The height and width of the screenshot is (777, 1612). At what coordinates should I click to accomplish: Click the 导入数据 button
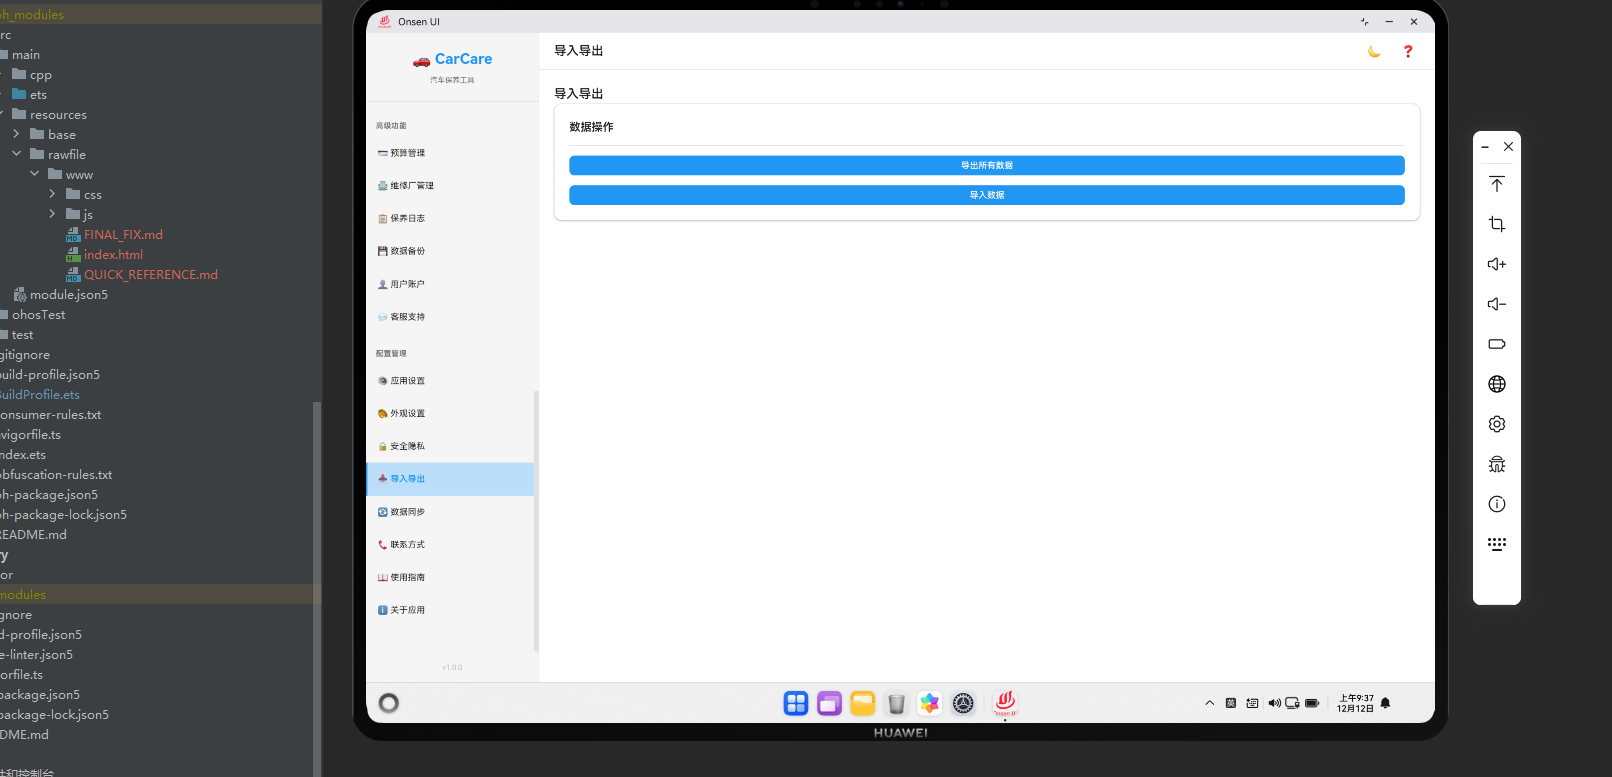pos(987,195)
